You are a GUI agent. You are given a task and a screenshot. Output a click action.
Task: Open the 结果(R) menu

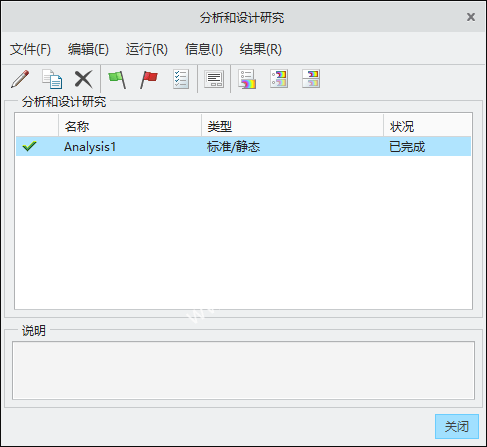[261, 49]
